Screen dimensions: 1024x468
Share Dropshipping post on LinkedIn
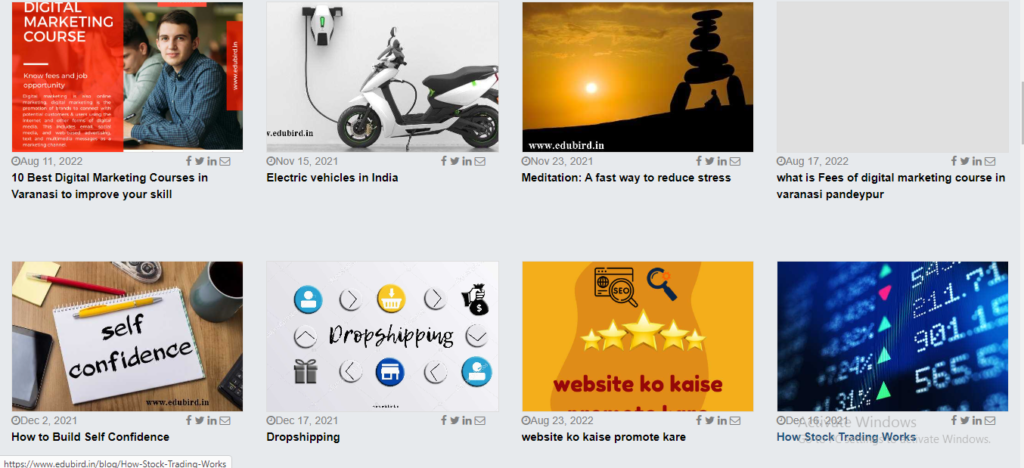[467, 420]
